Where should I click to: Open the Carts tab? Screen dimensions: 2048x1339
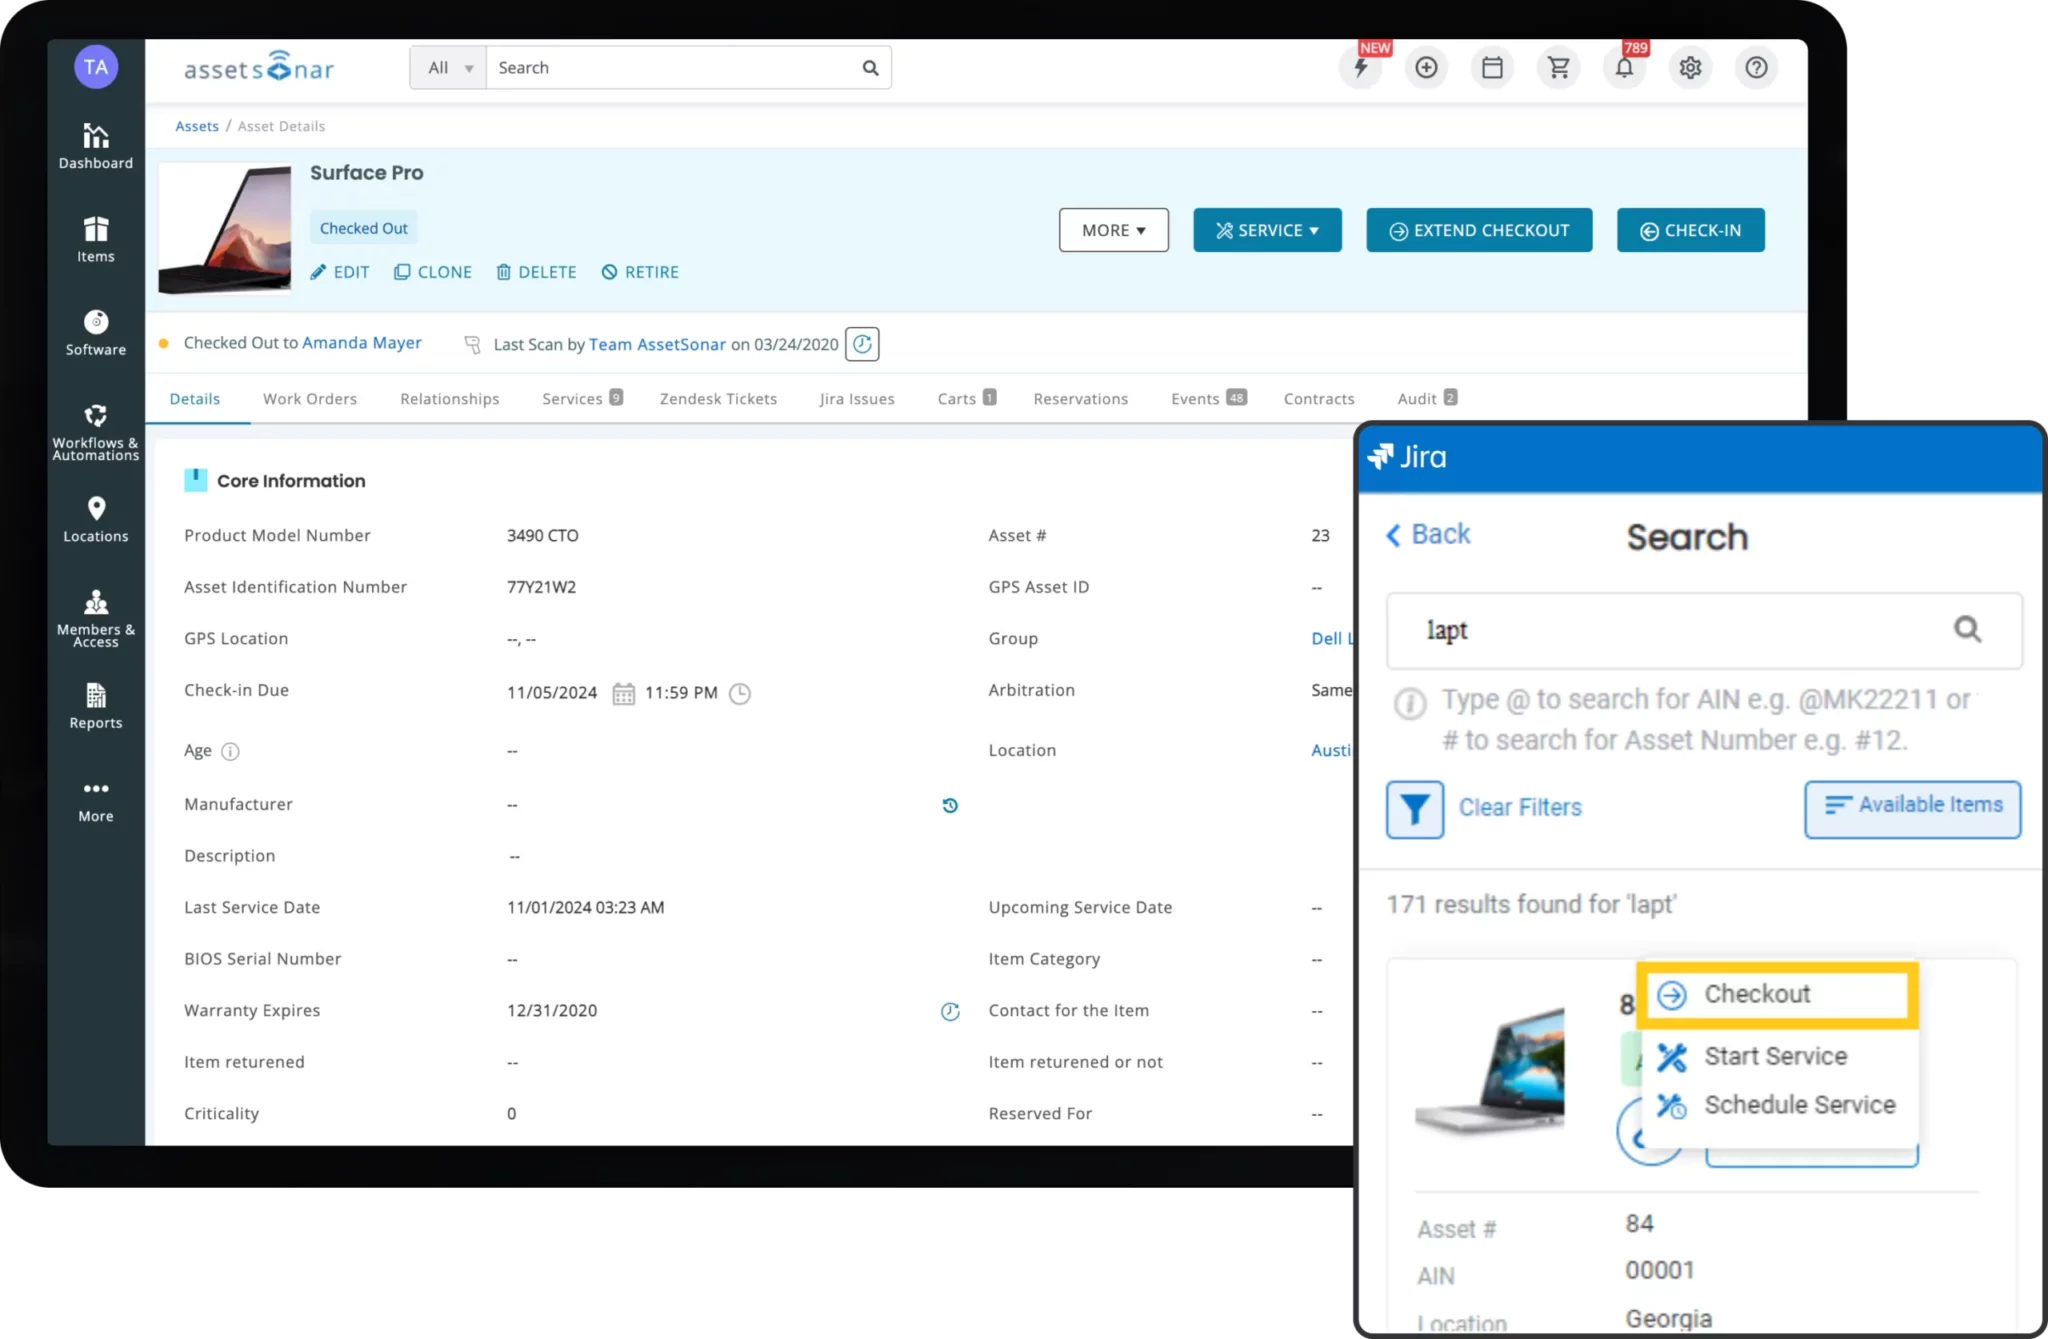(x=967, y=399)
